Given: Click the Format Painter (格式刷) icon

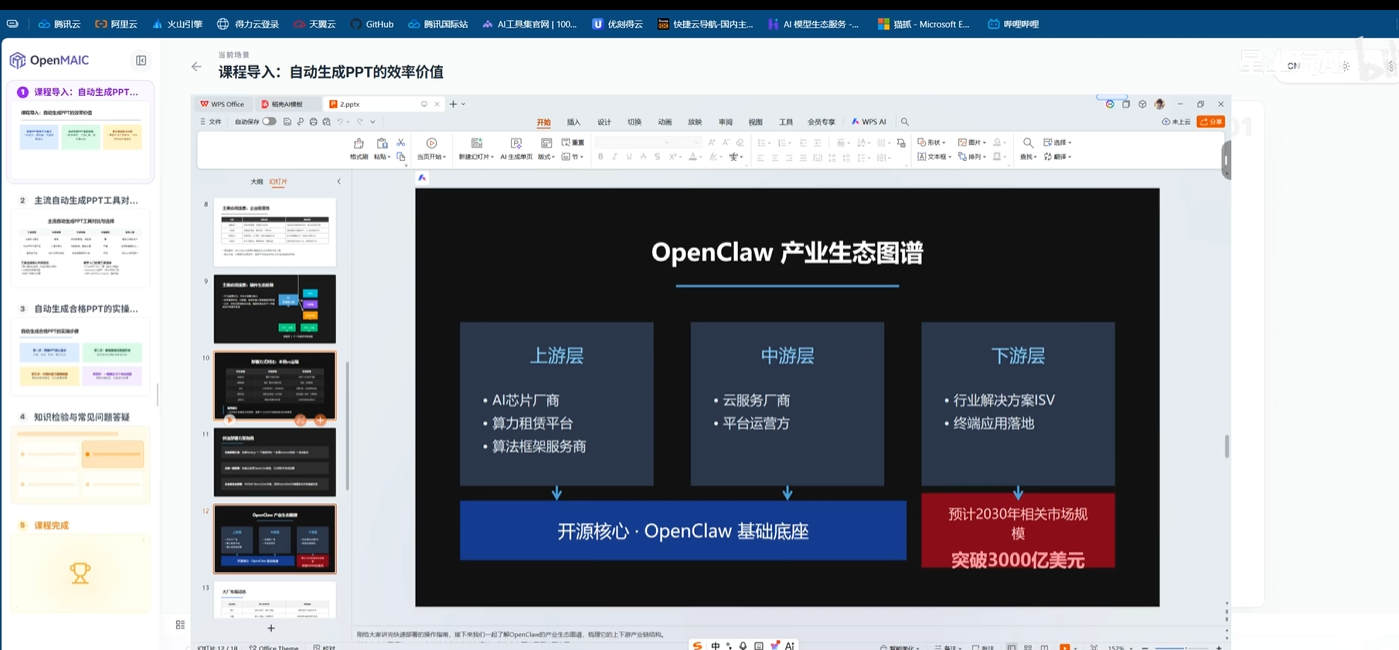Looking at the screenshot, I should pyautogui.click(x=358, y=144).
